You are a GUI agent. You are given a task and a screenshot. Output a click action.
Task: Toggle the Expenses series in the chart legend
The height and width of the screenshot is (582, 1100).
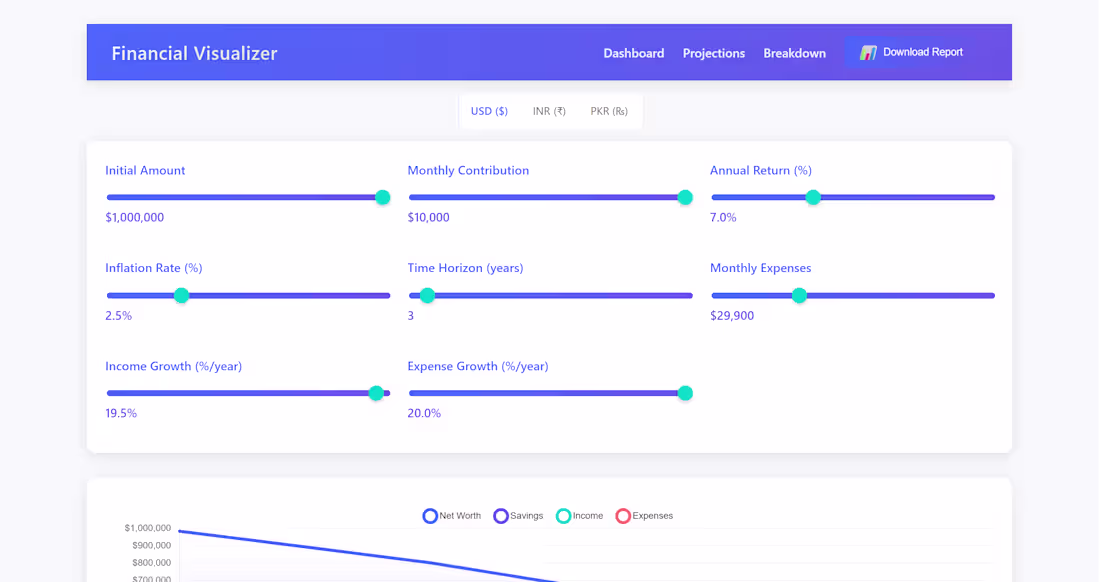coord(622,515)
